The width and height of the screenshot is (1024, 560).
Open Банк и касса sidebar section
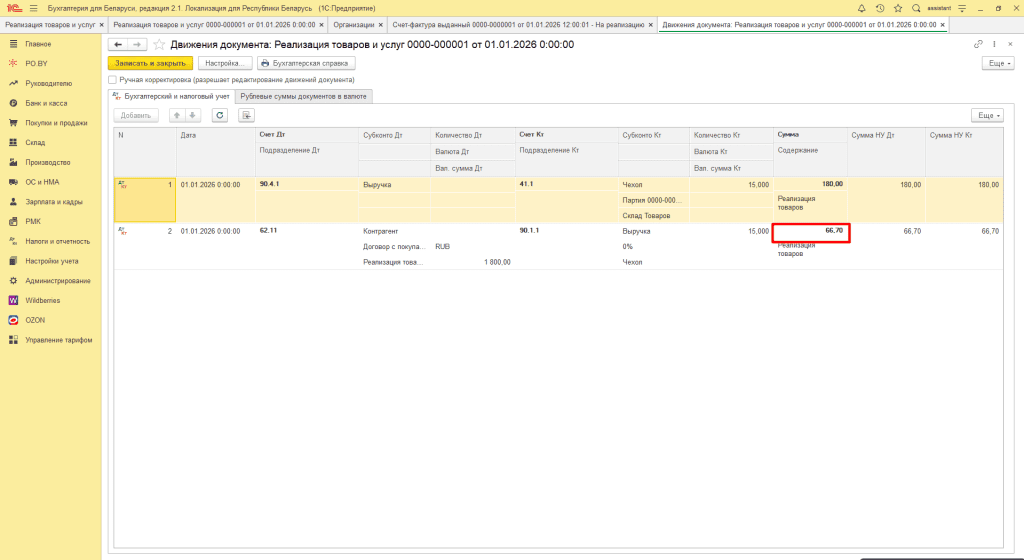(46, 103)
